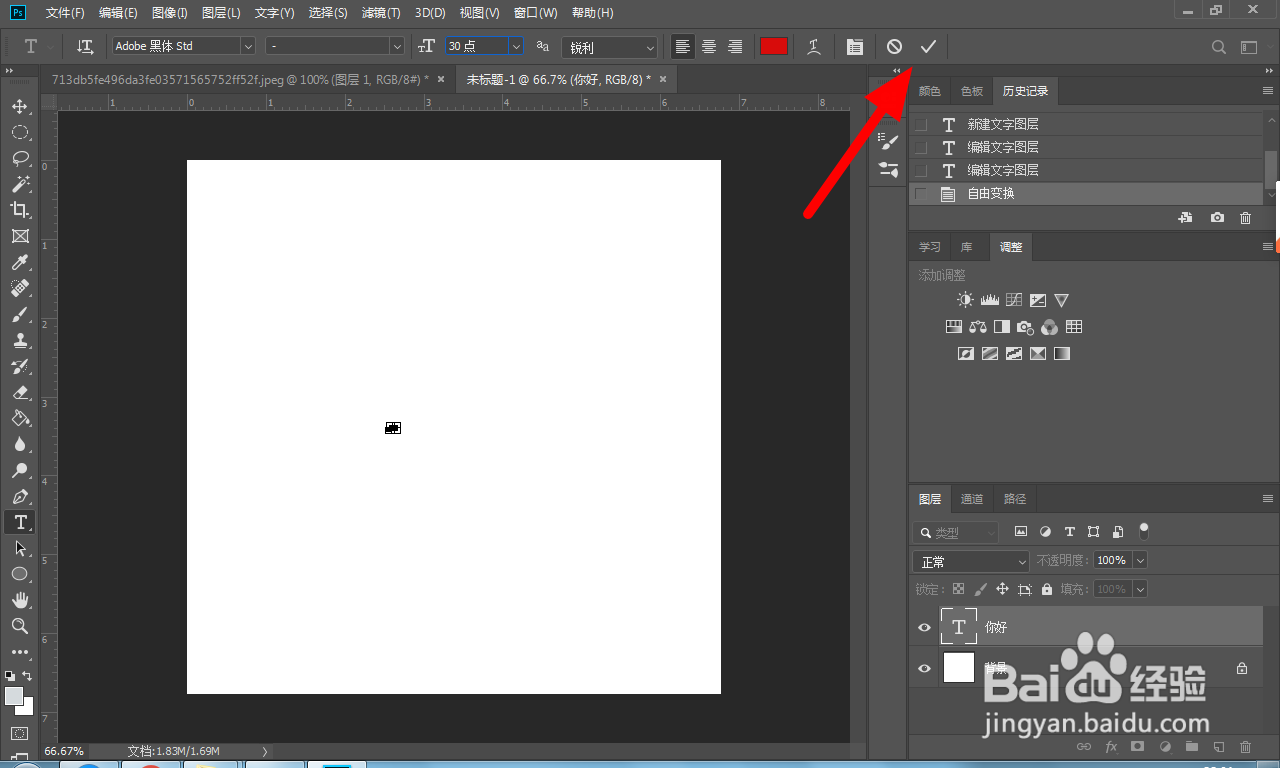This screenshot has height=768, width=1280.
Task: Open the History panel flyout menu
Action: click(1268, 91)
